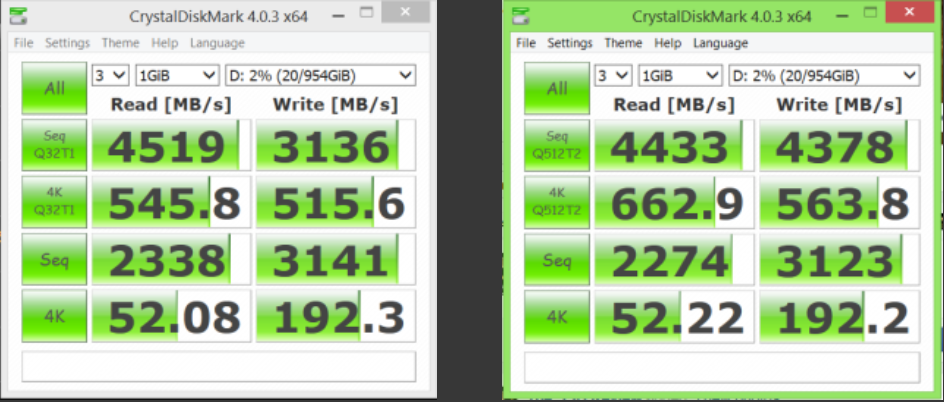Click the 2338 read result in left window
The height and width of the screenshot is (402, 944).
click(x=171, y=259)
